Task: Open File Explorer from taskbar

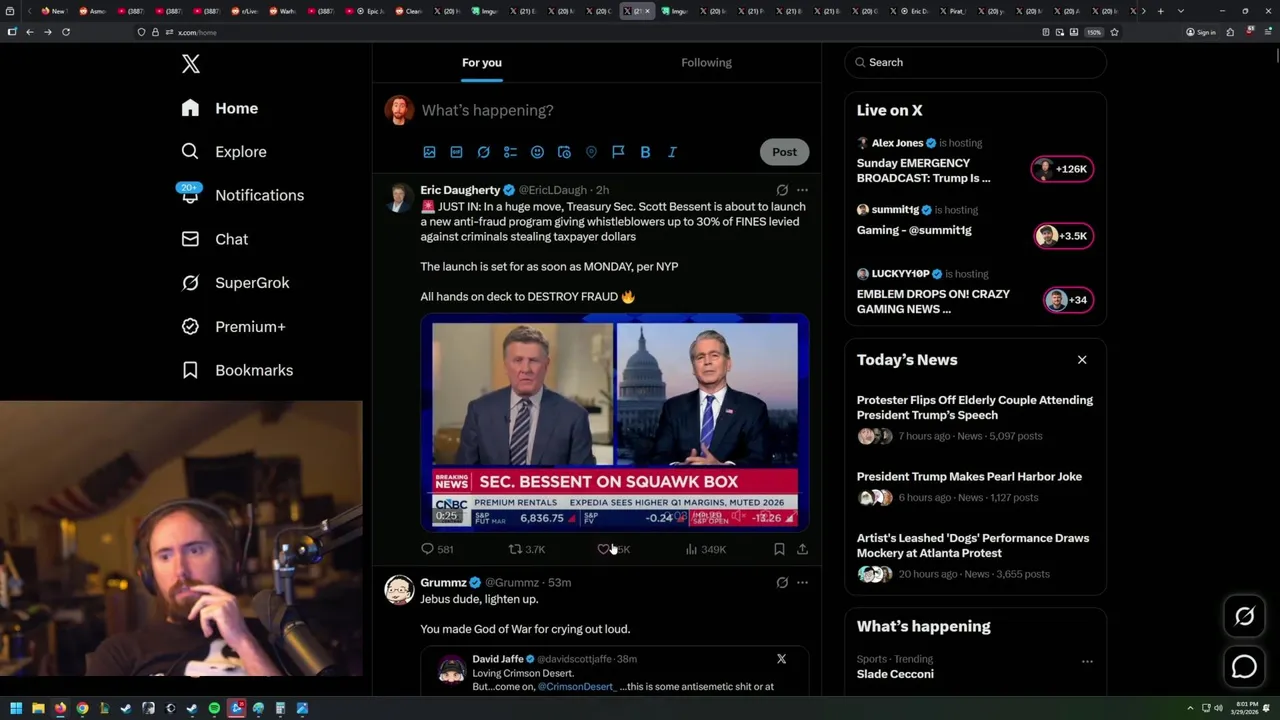Action: pyautogui.click(x=38, y=708)
